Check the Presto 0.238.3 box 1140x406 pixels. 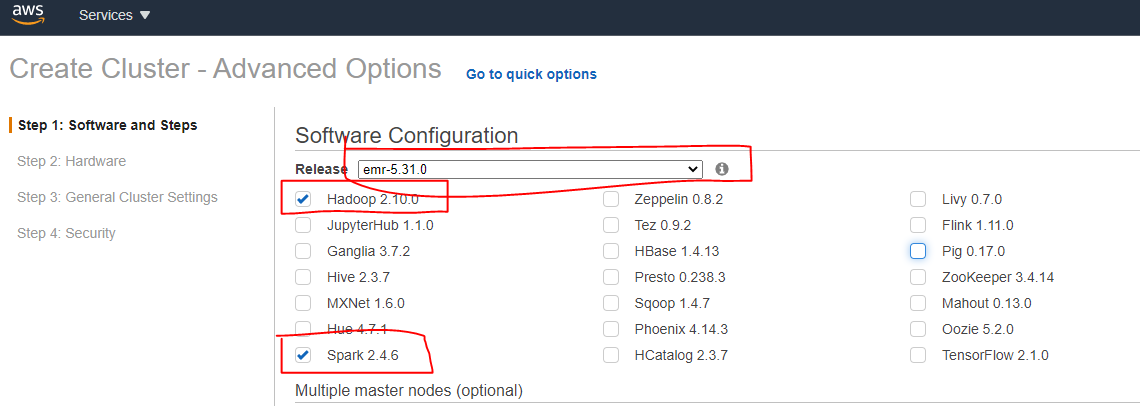click(x=611, y=277)
